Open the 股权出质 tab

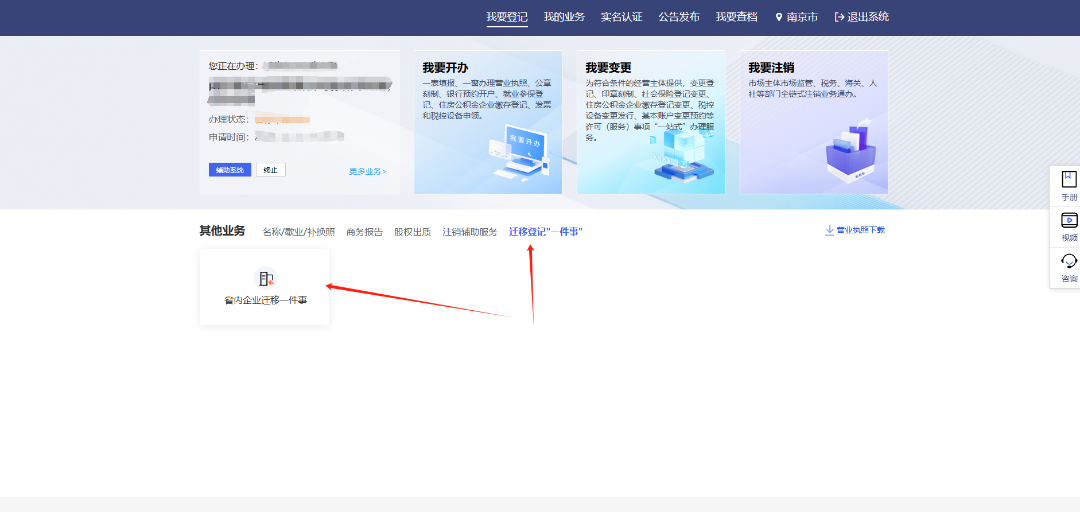(412, 232)
